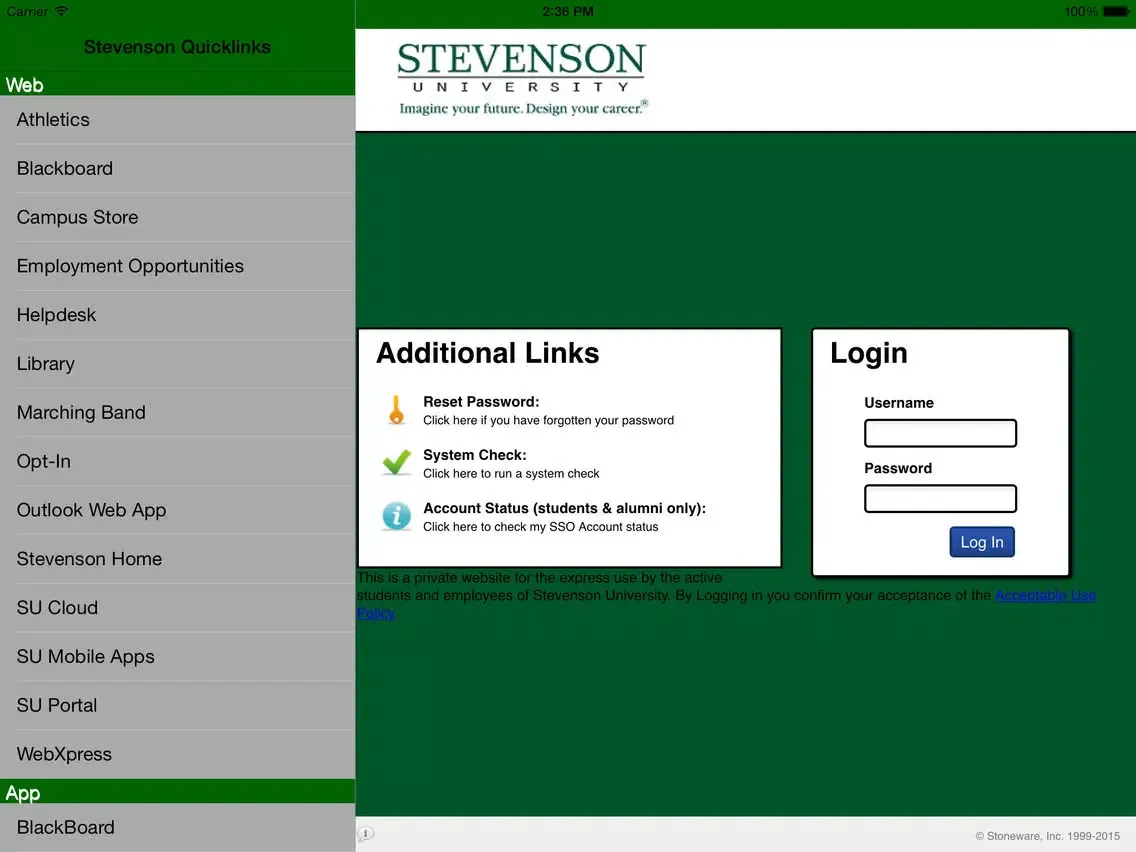Open SU Cloud quicklink
1136x852 pixels.
178,608
